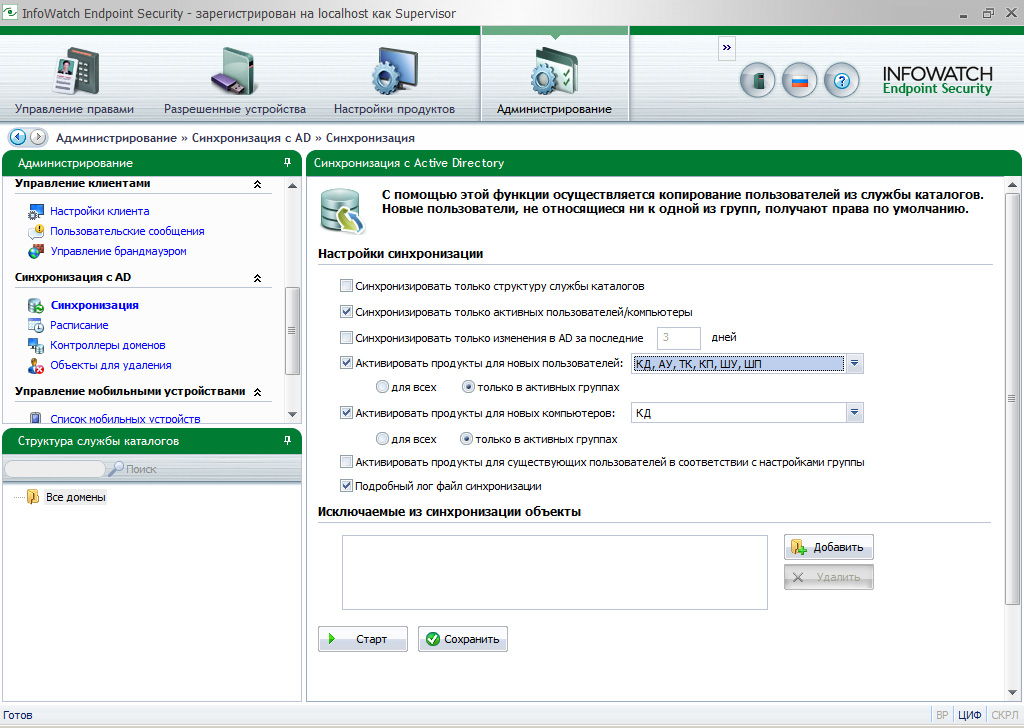This screenshot has height=728, width=1024.
Task: Expand toolbar with the » chevron button
Action: coord(727,48)
